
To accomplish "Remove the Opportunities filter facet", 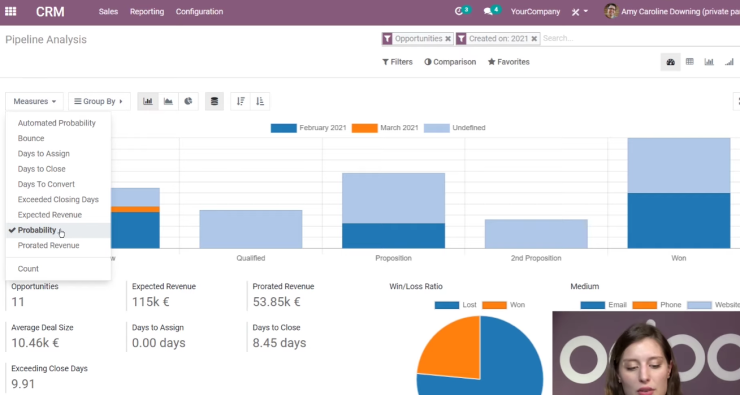I will point(448,39).
